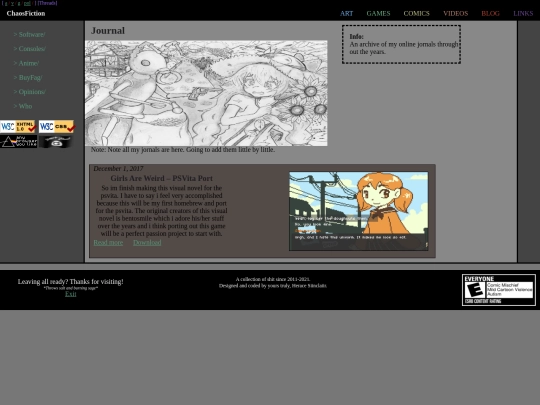Open the LINKS page
540x405 pixels.
click(523, 13)
